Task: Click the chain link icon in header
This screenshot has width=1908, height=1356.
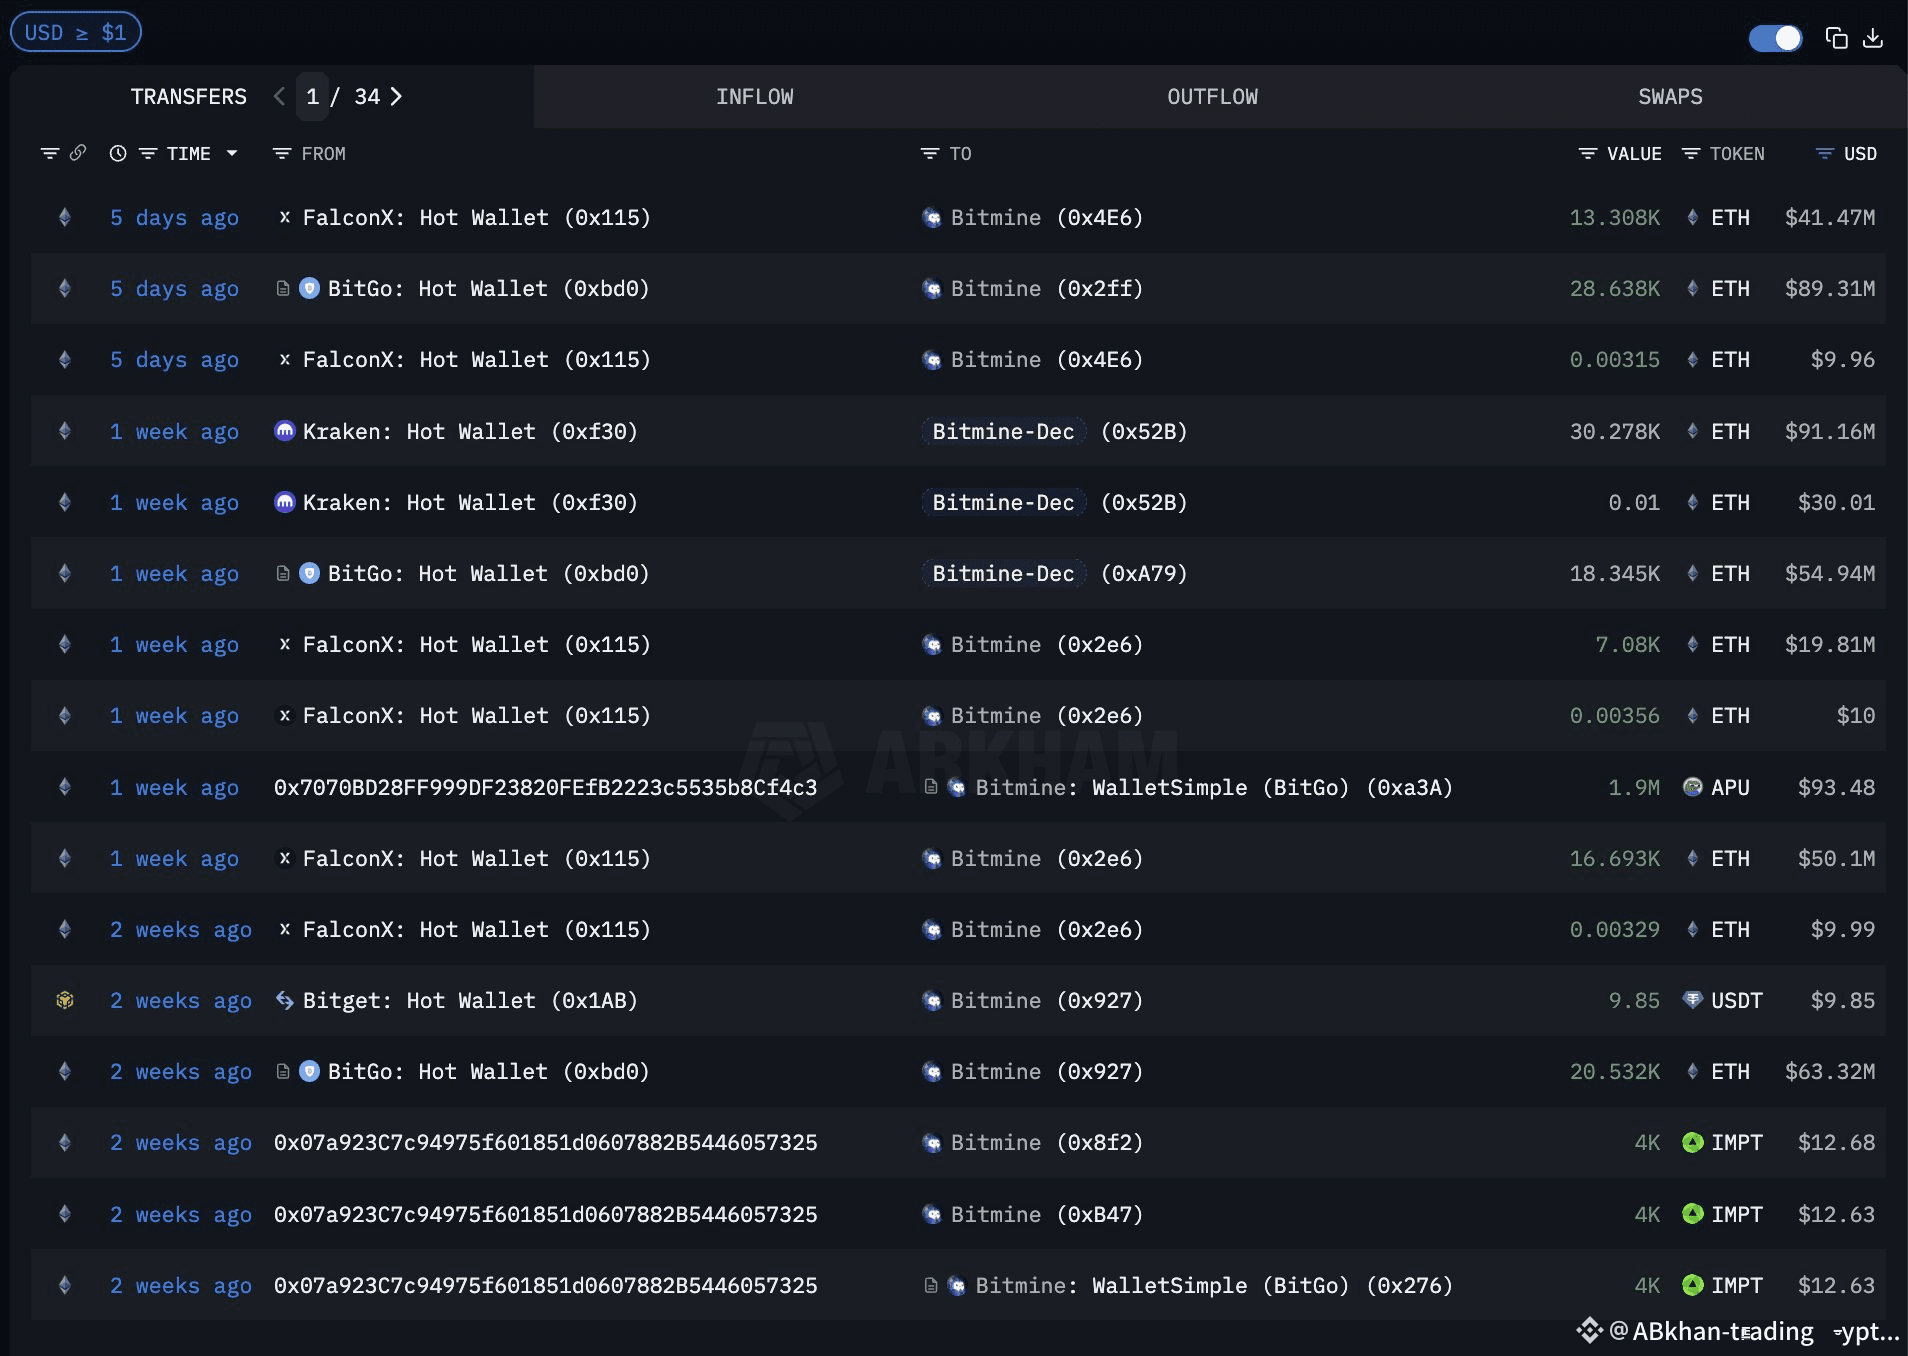Action: click(x=78, y=153)
